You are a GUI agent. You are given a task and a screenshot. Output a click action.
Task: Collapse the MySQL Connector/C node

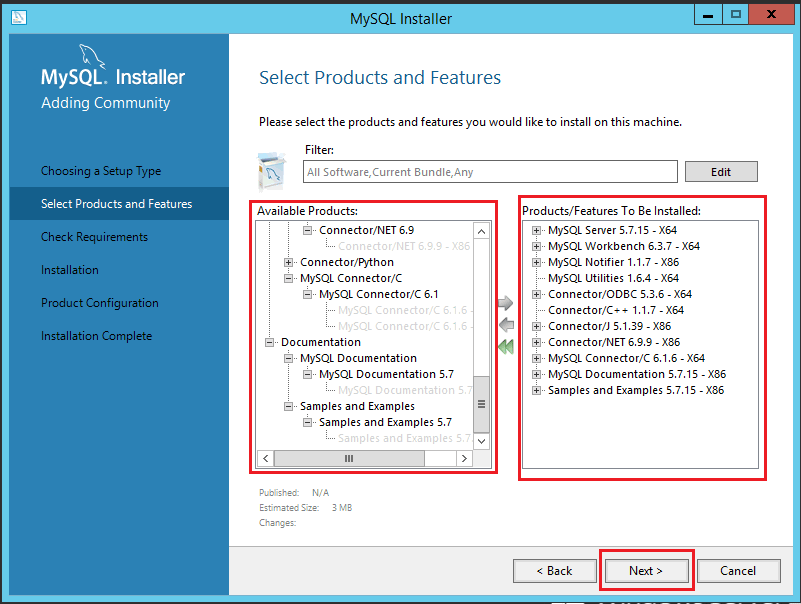pos(289,278)
